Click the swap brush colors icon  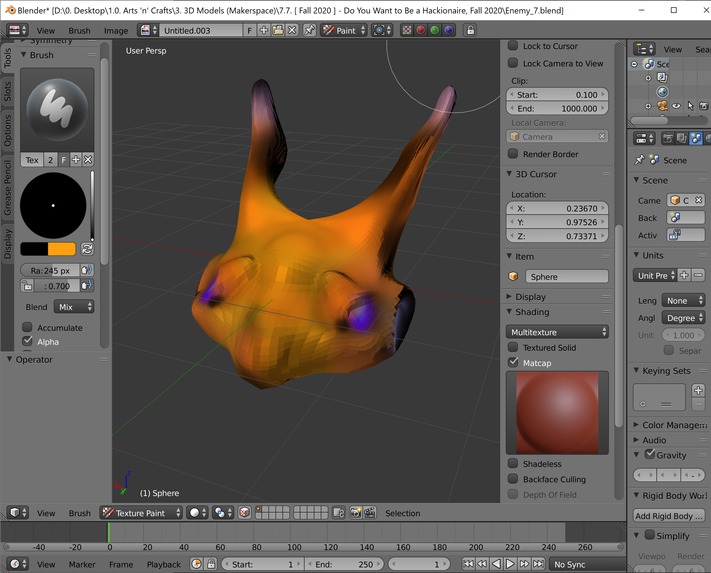87,249
